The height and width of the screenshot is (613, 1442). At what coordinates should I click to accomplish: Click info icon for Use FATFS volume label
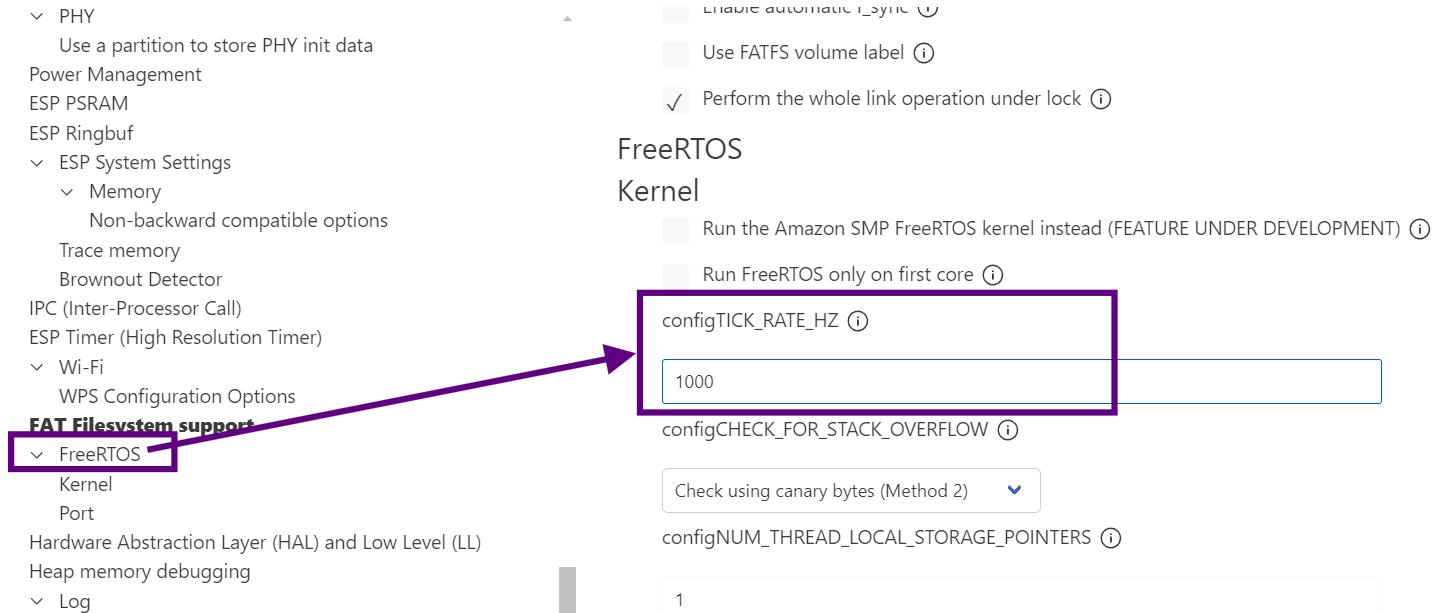pyautogui.click(x=924, y=53)
